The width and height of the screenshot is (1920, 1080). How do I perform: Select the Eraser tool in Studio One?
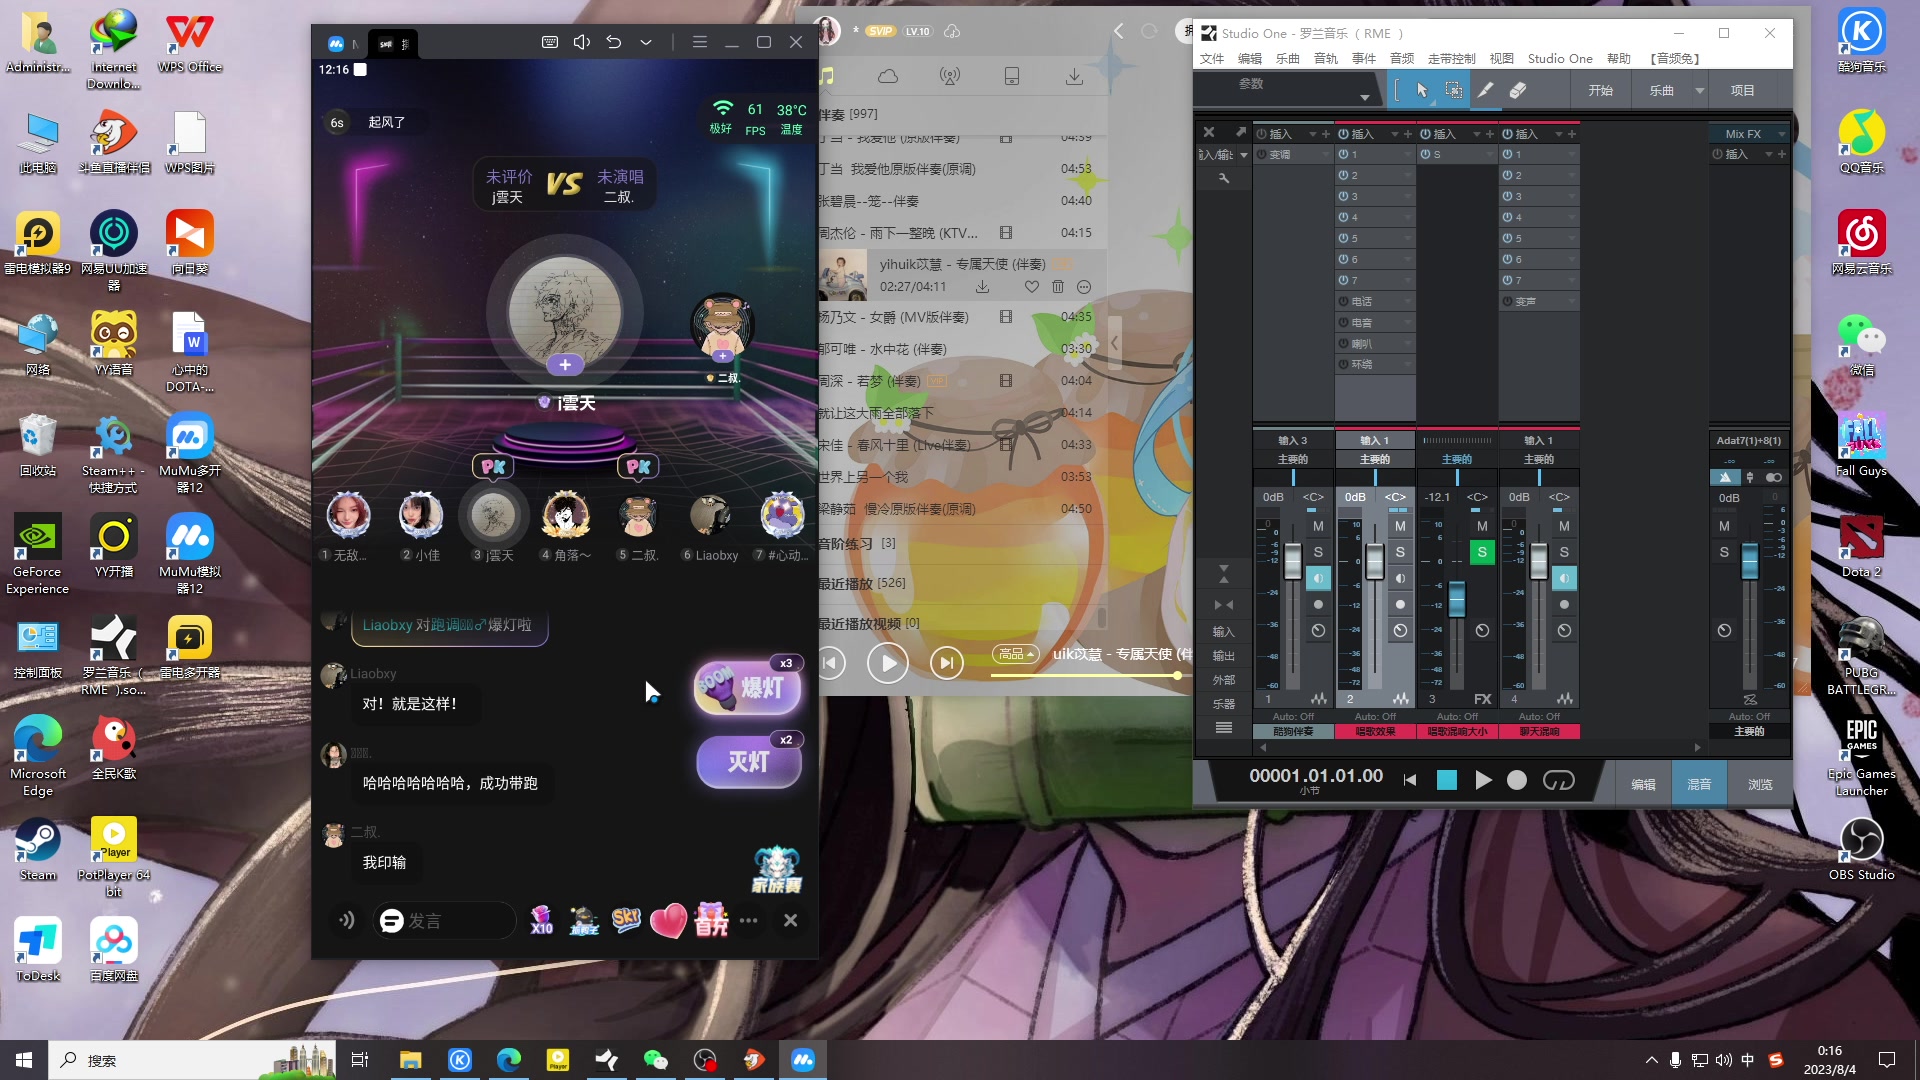(x=1518, y=90)
